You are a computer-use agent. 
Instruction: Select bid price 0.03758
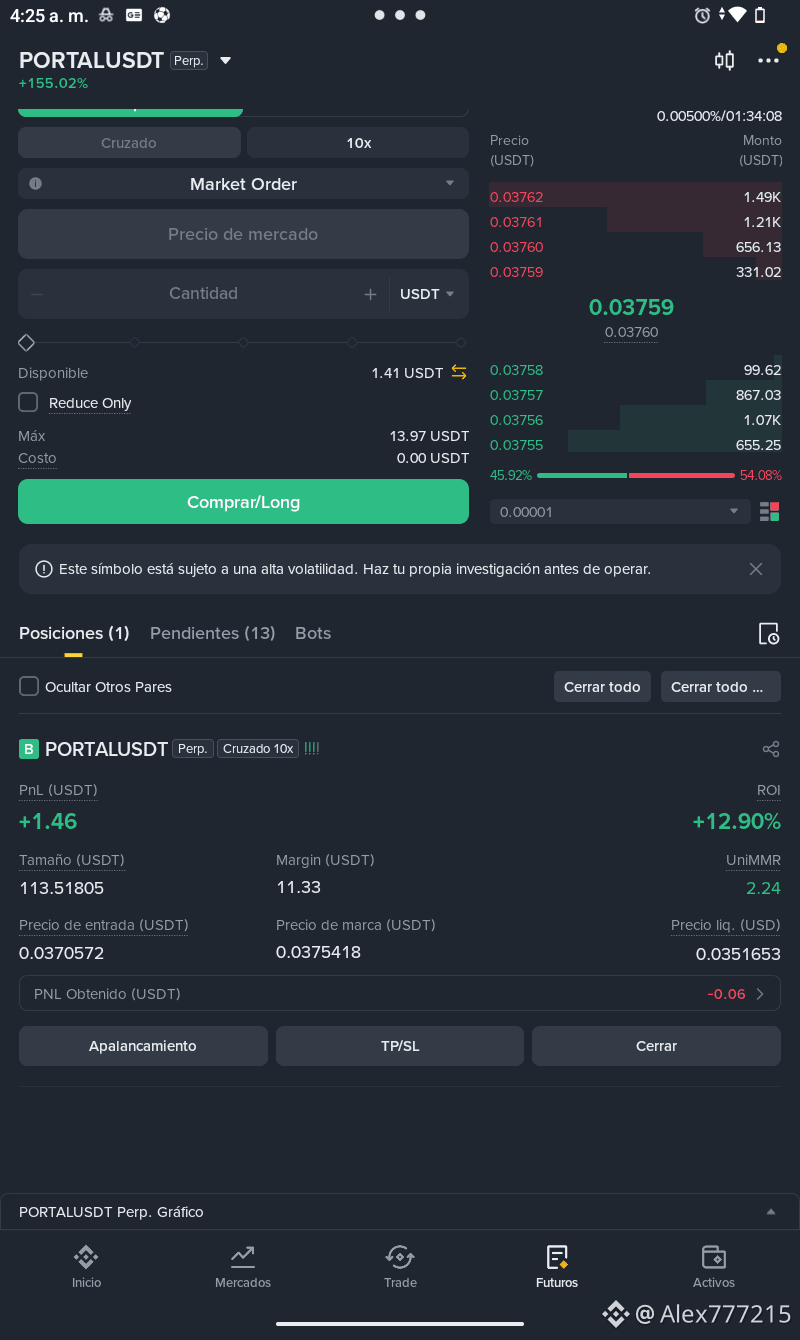tap(517, 370)
